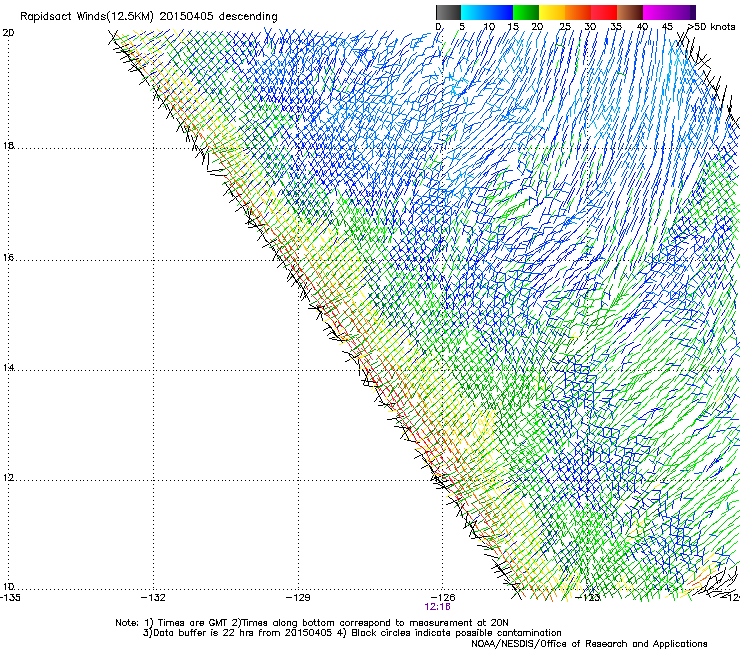Click the latitude label '16'
Screen dimensions: 740x650
8,258
